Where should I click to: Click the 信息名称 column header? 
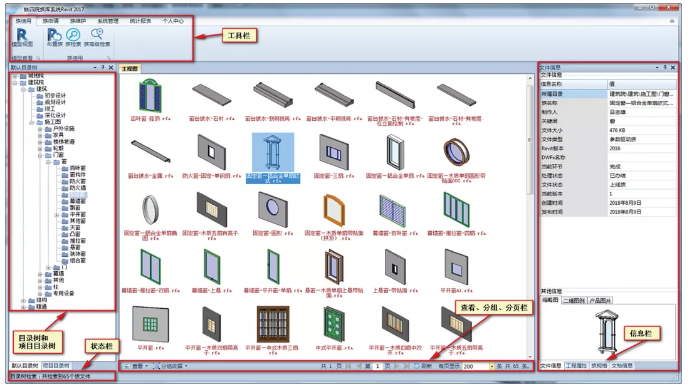573,84
